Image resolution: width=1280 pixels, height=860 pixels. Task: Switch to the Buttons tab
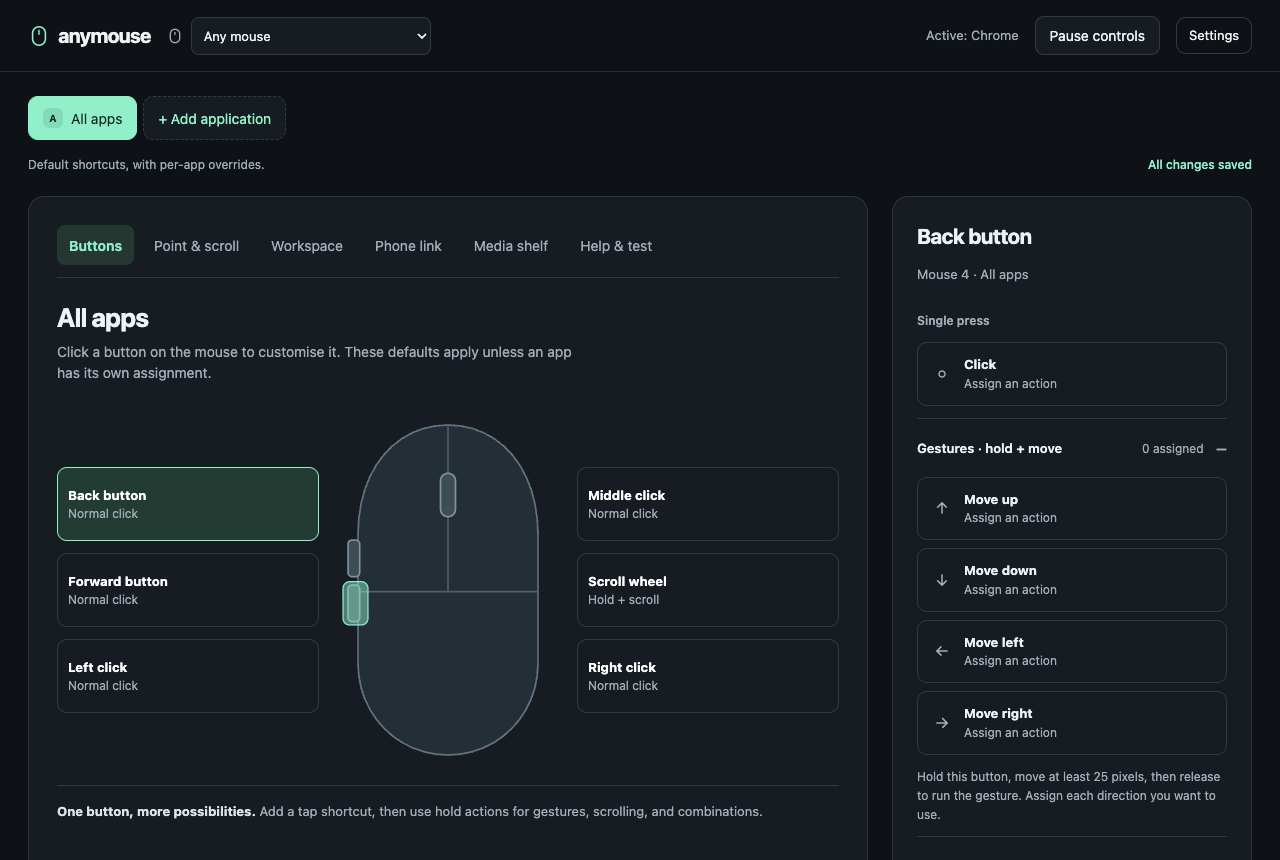click(x=96, y=246)
